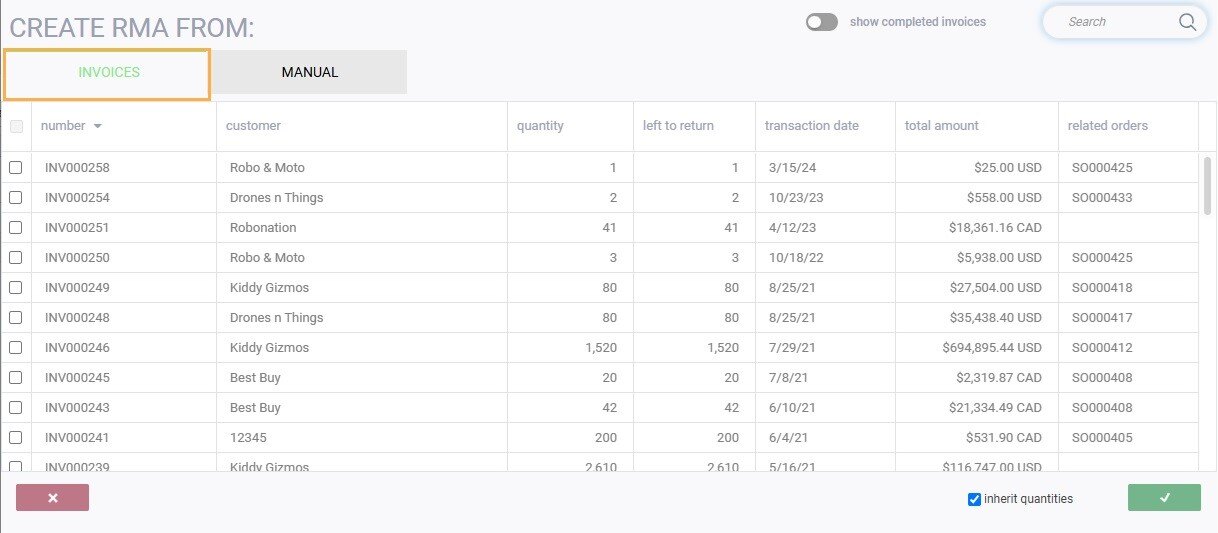
Task: Click related order SO000418
Action: (x=1102, y=288)
